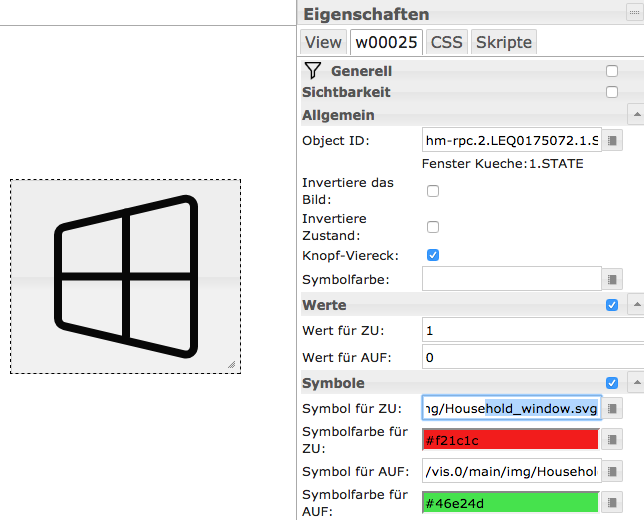Open color picker for Symbolfarbe für AUF
Screen dimensions: 644x520
point(613,502)
